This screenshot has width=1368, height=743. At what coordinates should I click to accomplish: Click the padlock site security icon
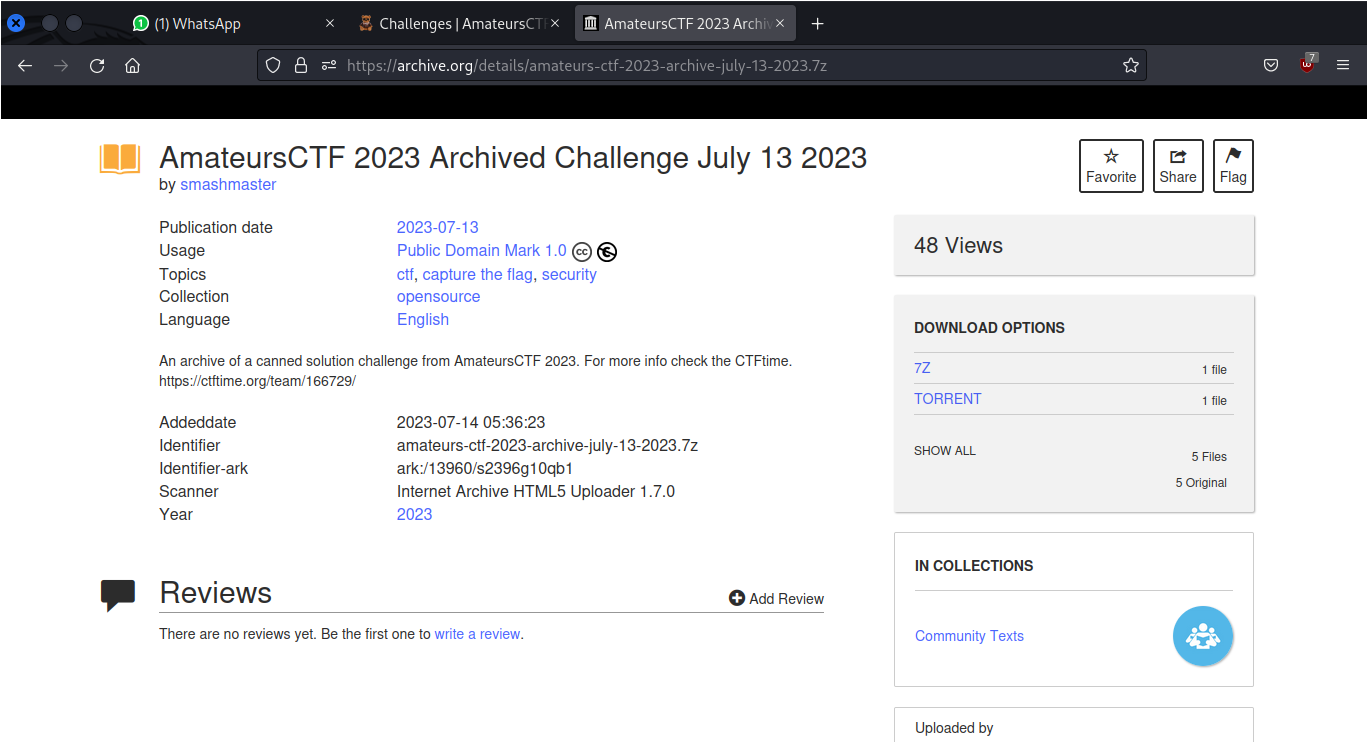(x=300, y=66)
